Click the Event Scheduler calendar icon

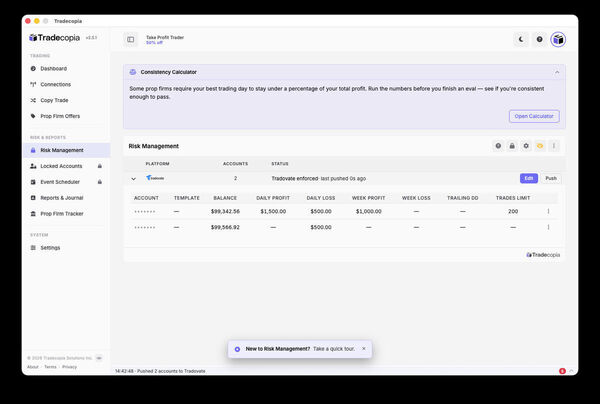(x=33, y=182)
